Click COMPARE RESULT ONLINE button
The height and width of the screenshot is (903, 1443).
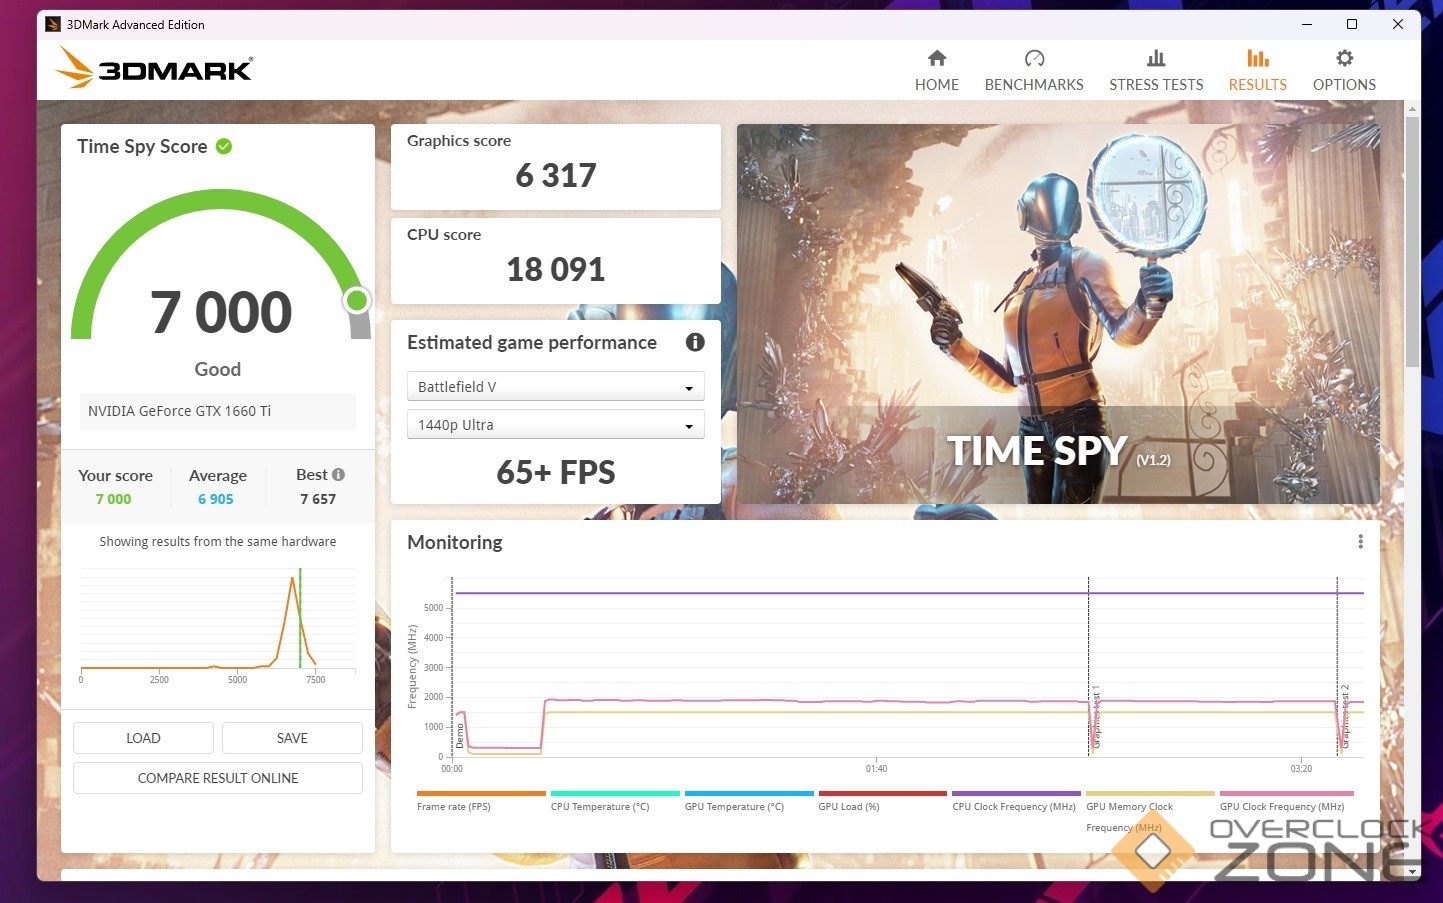218,778
